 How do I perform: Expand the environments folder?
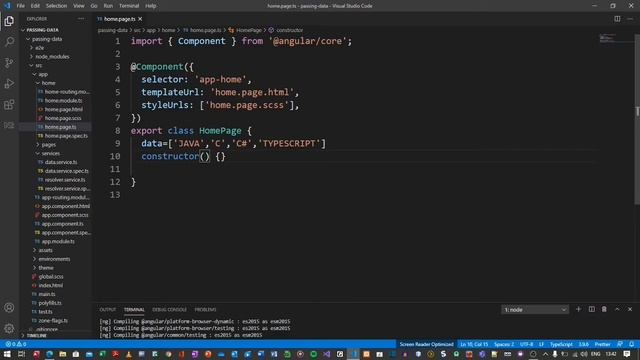[55, 259]
